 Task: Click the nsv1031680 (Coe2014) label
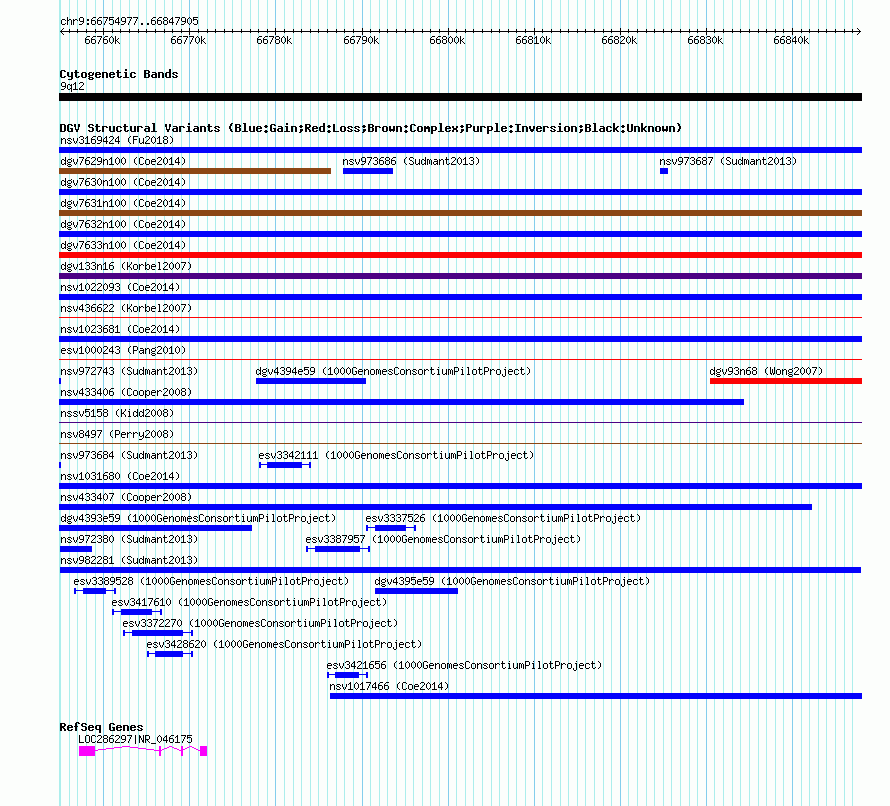[x=120, y=476]
